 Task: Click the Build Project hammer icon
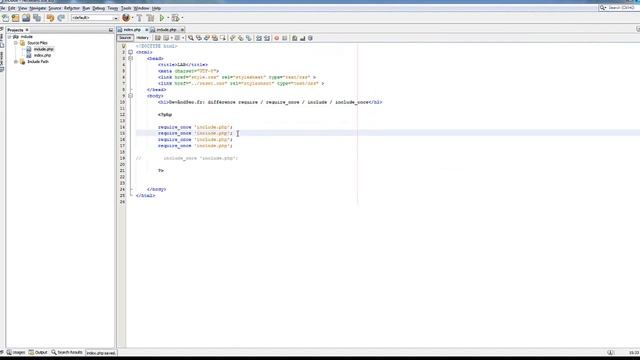[139, 18]
